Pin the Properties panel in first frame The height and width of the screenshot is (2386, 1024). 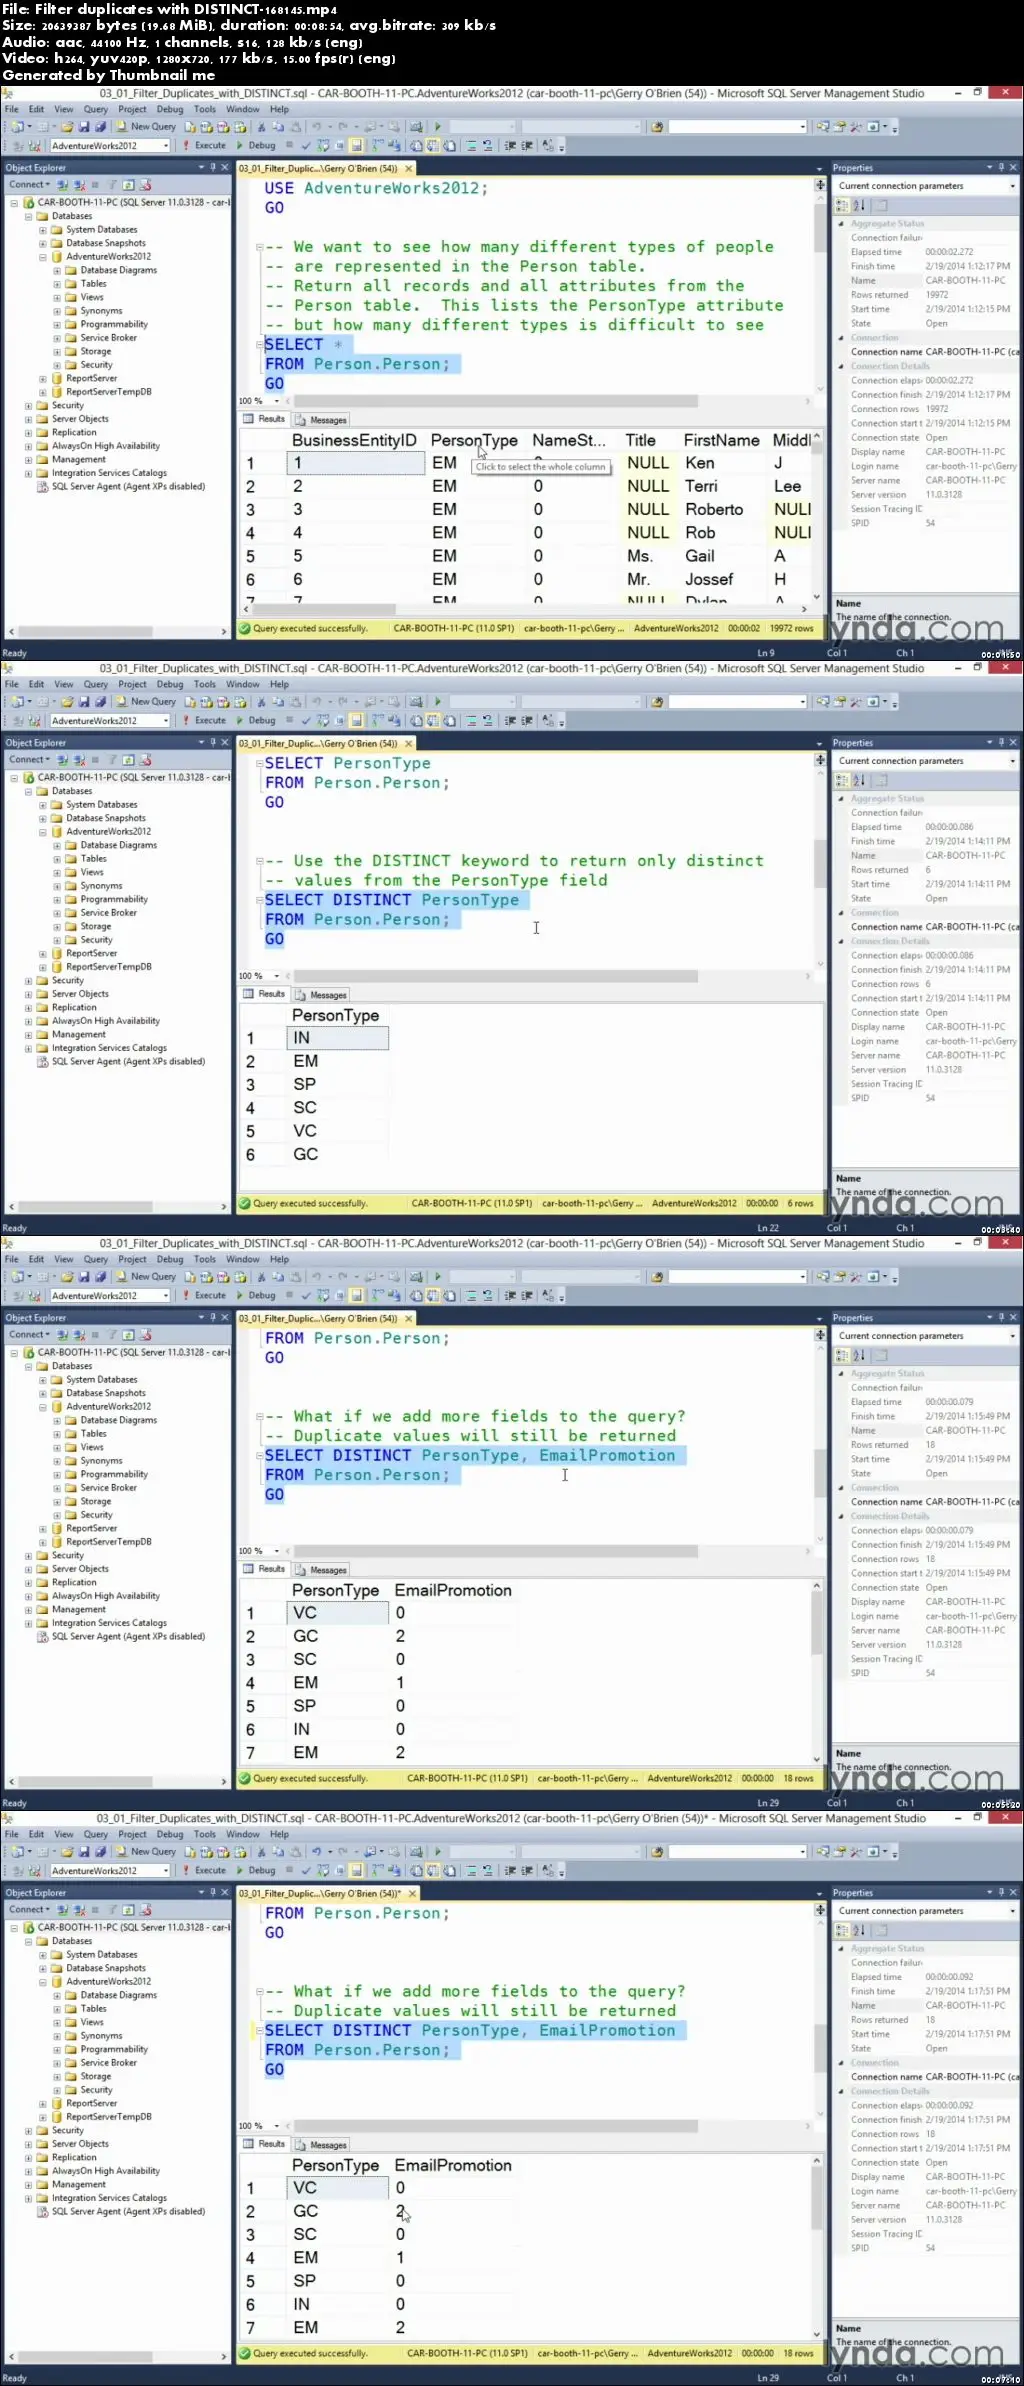[x=1001, y=168]
